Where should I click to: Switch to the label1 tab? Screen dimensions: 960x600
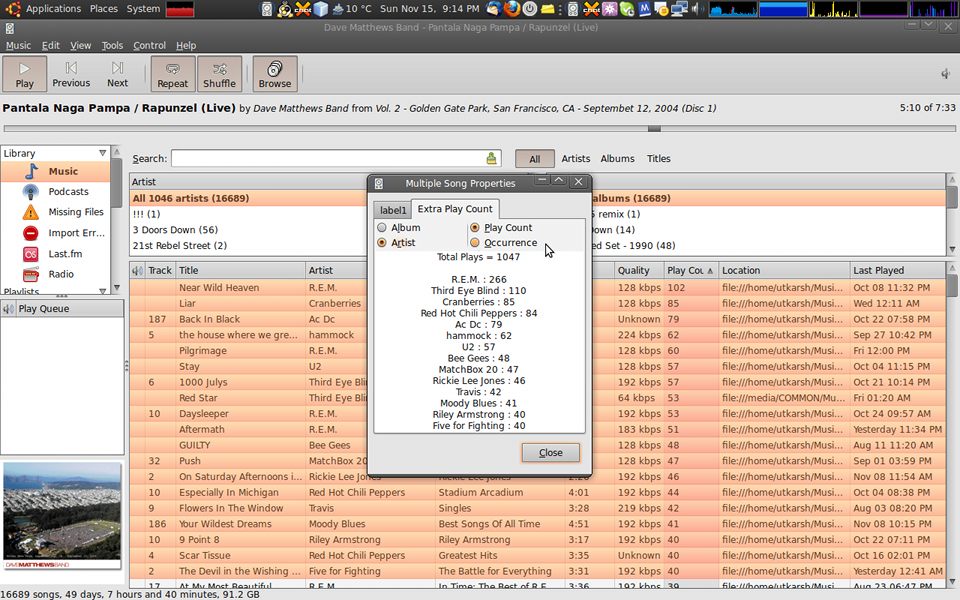[x=392, y=210]
